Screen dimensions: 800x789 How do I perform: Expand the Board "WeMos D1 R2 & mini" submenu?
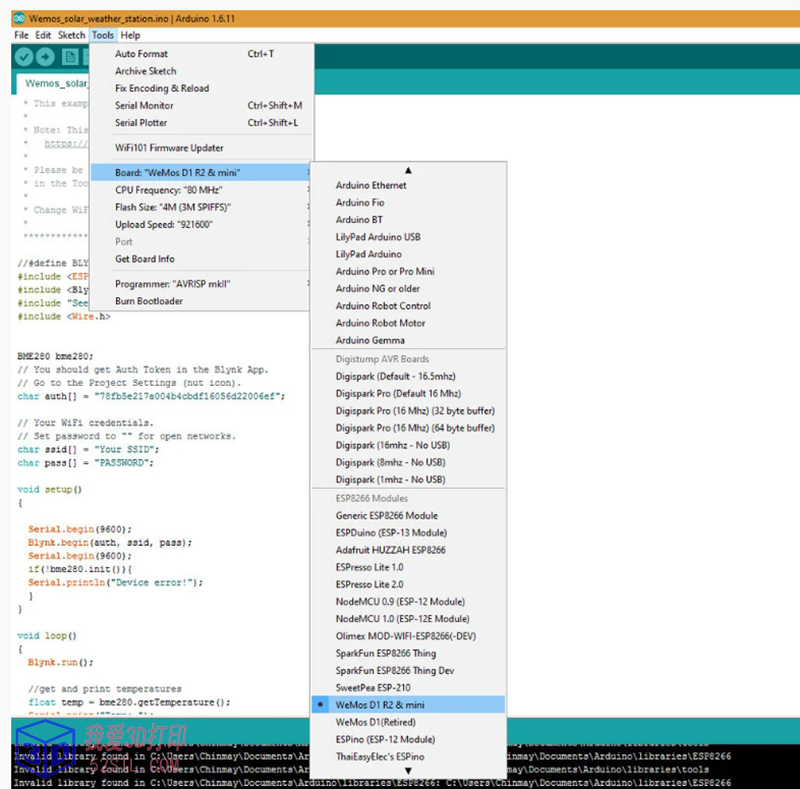pos(201,172)
